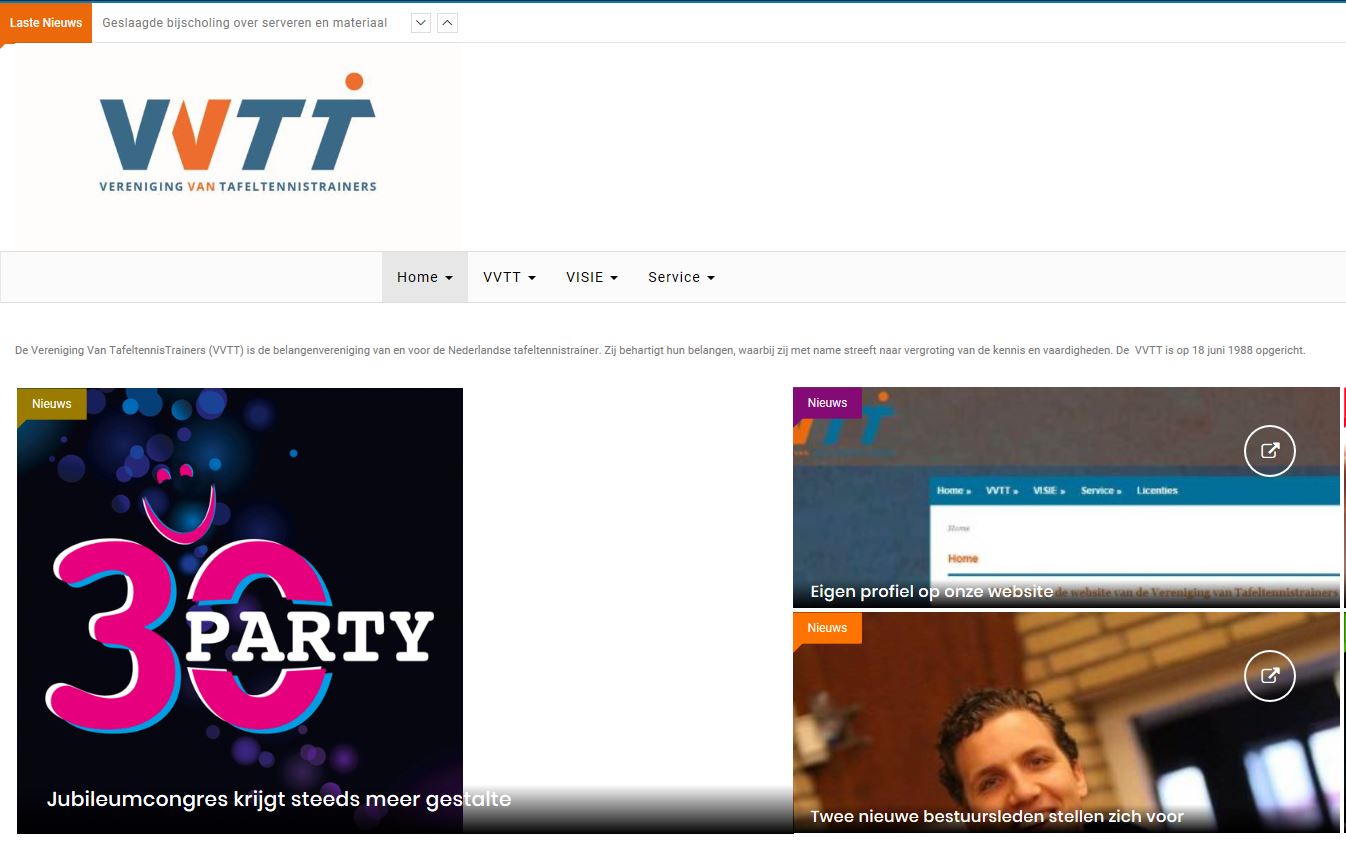Open the Home dropdown menu
The image size is (1346, 844).
point(425,277)
